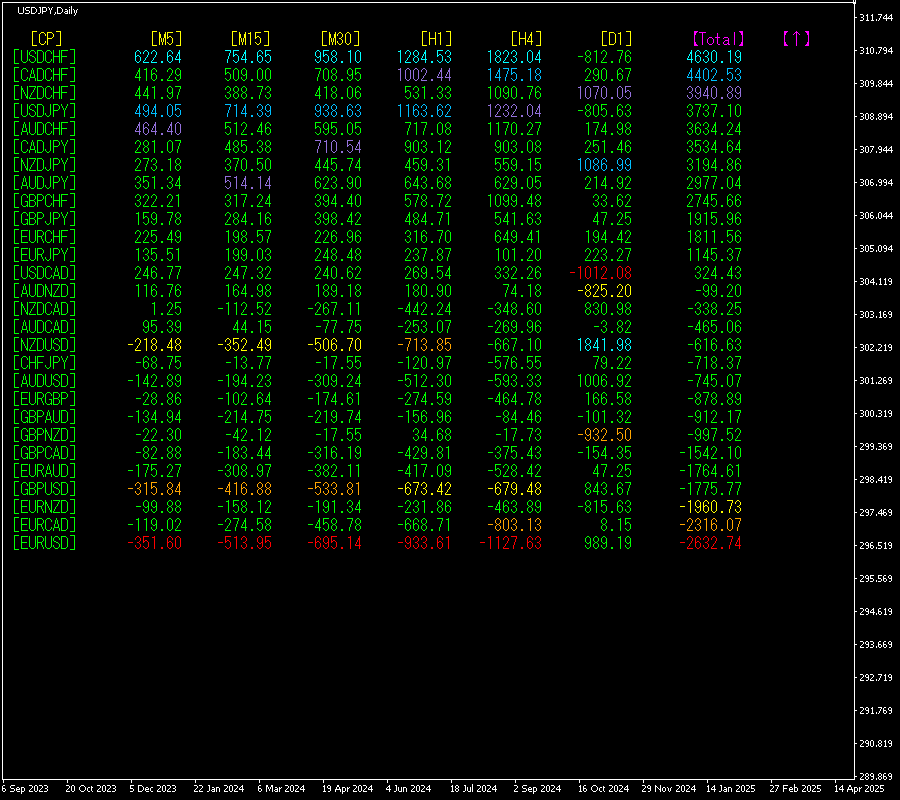Click the 6 Sep 2023 date label

click(25, 789)
